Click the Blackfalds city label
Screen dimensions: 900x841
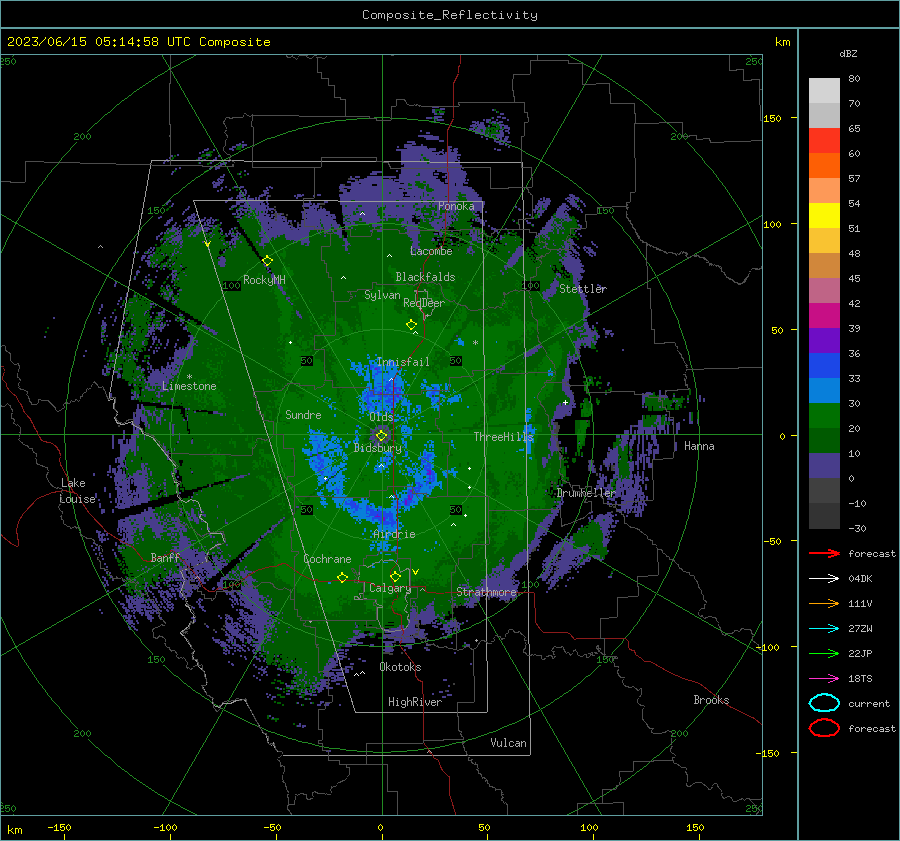(425, 277)
